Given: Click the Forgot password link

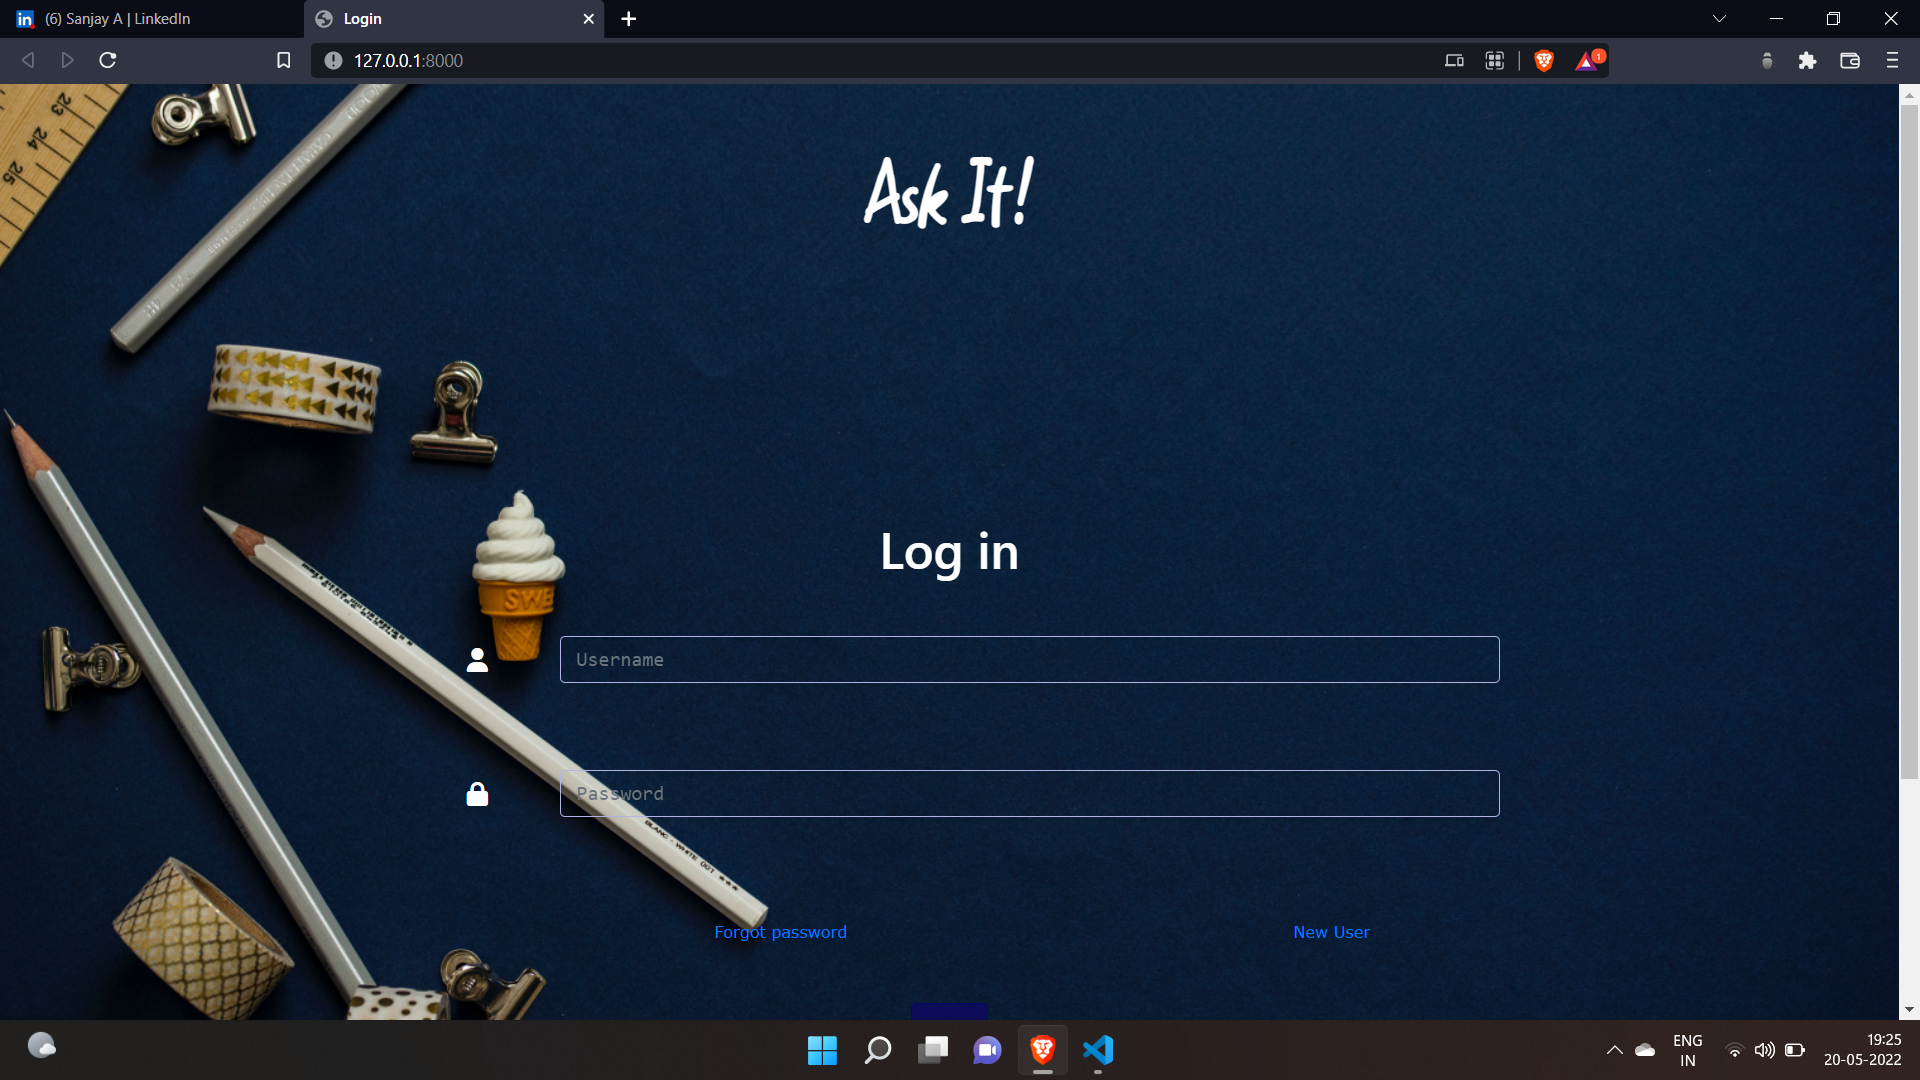Looking at the screenshot, I should pyautogui.click(x=780, y=932).
